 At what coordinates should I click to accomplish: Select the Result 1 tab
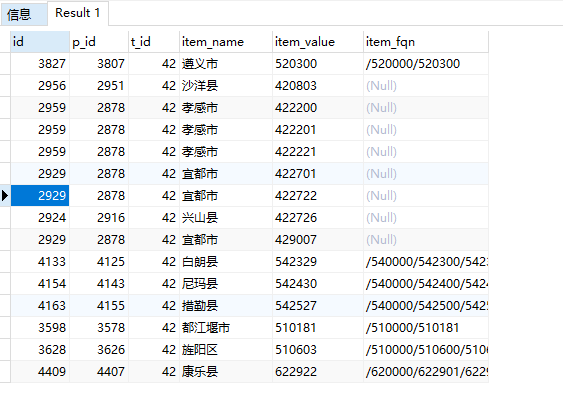(x=78, y=13)
